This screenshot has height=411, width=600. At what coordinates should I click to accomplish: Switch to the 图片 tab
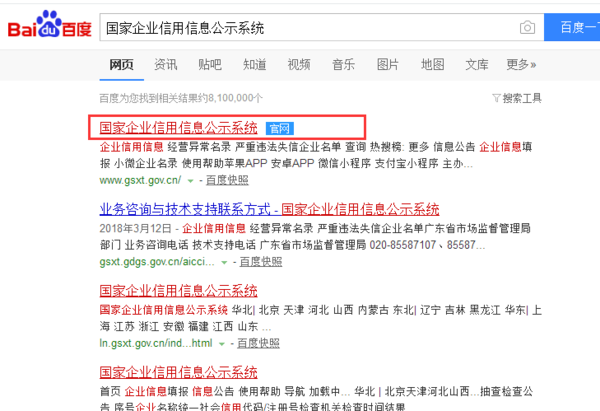(x=388, y=65)
